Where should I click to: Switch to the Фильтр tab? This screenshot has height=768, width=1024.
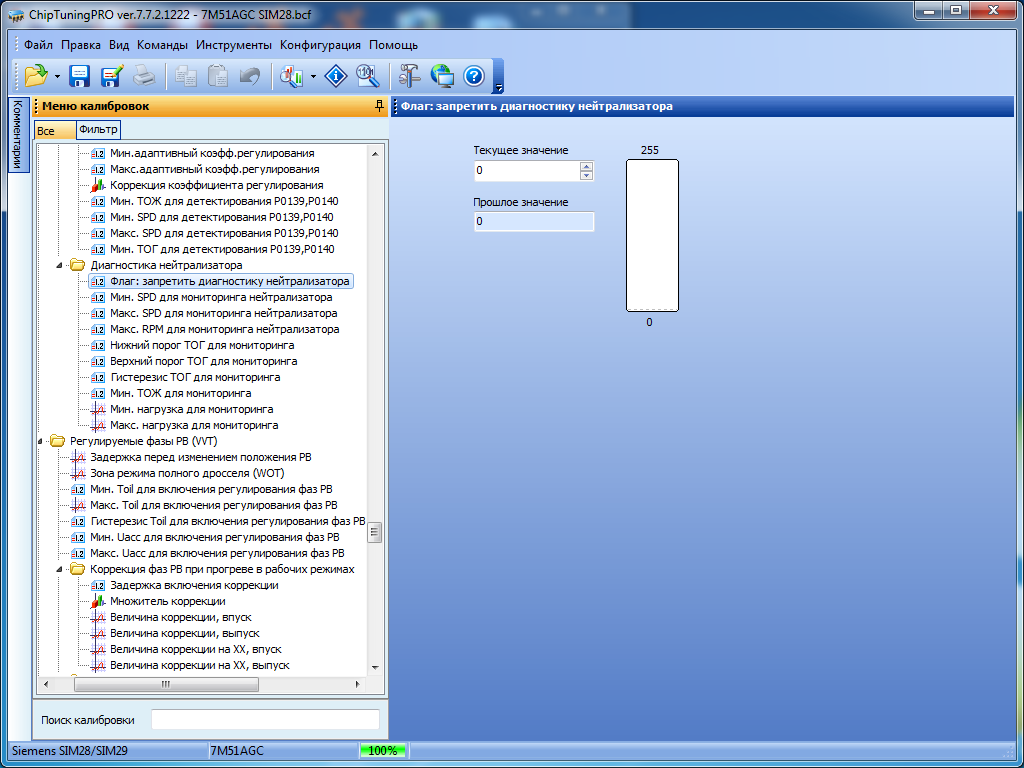[98, 130]
